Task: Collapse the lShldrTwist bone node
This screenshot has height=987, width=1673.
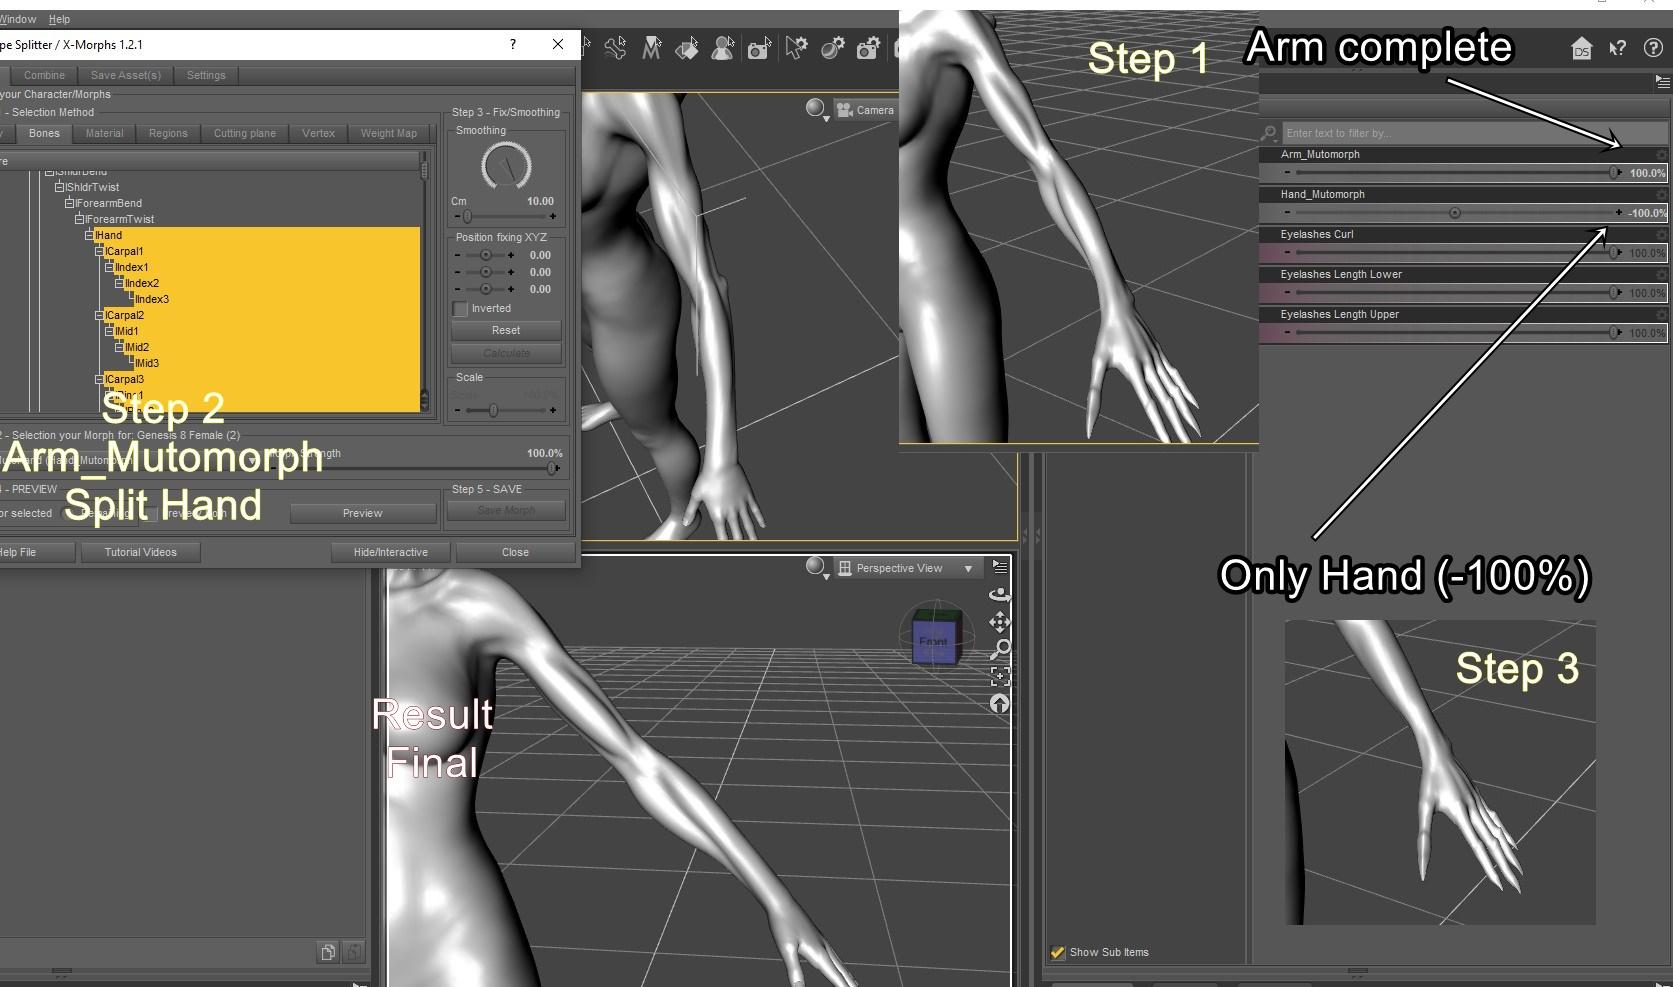Action: [59, 188]
